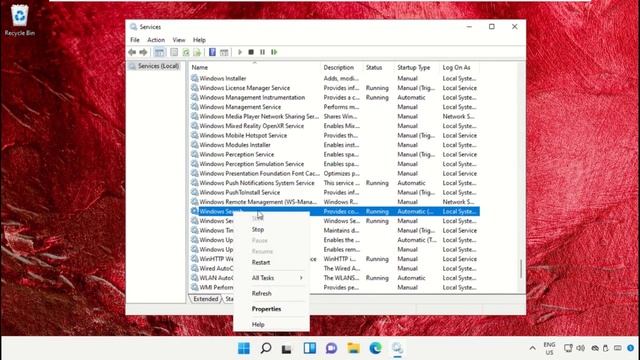Open File Explorer from the taskbar
Viewport: 640px width, 360px height.
click(353, 348)
